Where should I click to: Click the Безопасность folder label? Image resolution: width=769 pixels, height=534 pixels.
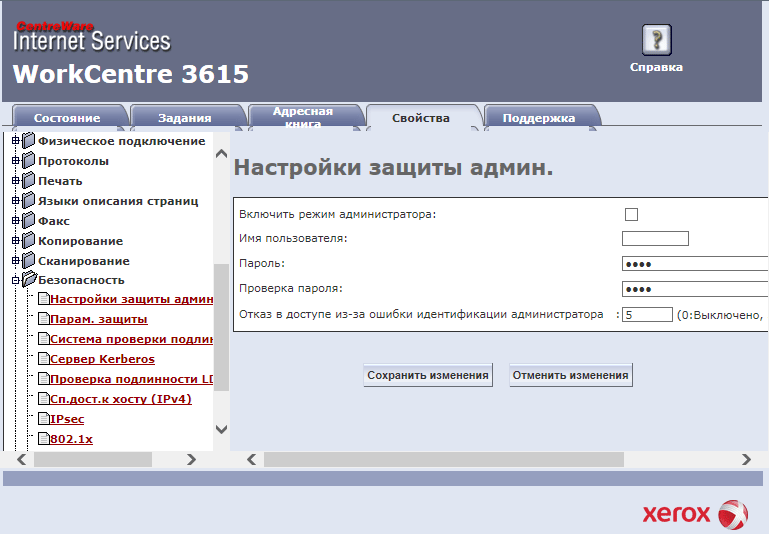pos(81,280)
